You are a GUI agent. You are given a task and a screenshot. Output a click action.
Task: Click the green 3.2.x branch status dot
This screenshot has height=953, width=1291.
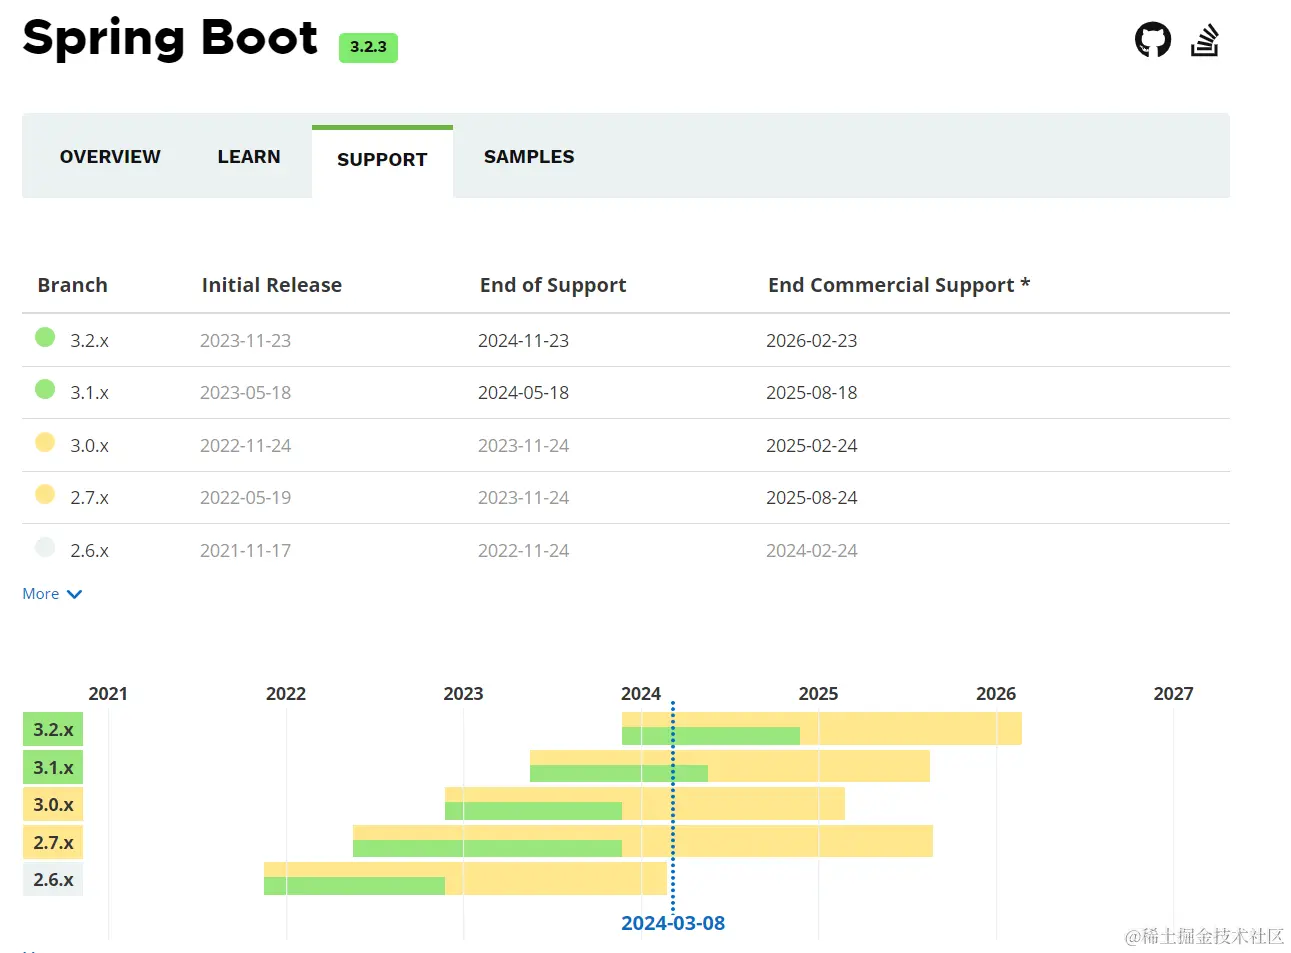tap(45, 337)
